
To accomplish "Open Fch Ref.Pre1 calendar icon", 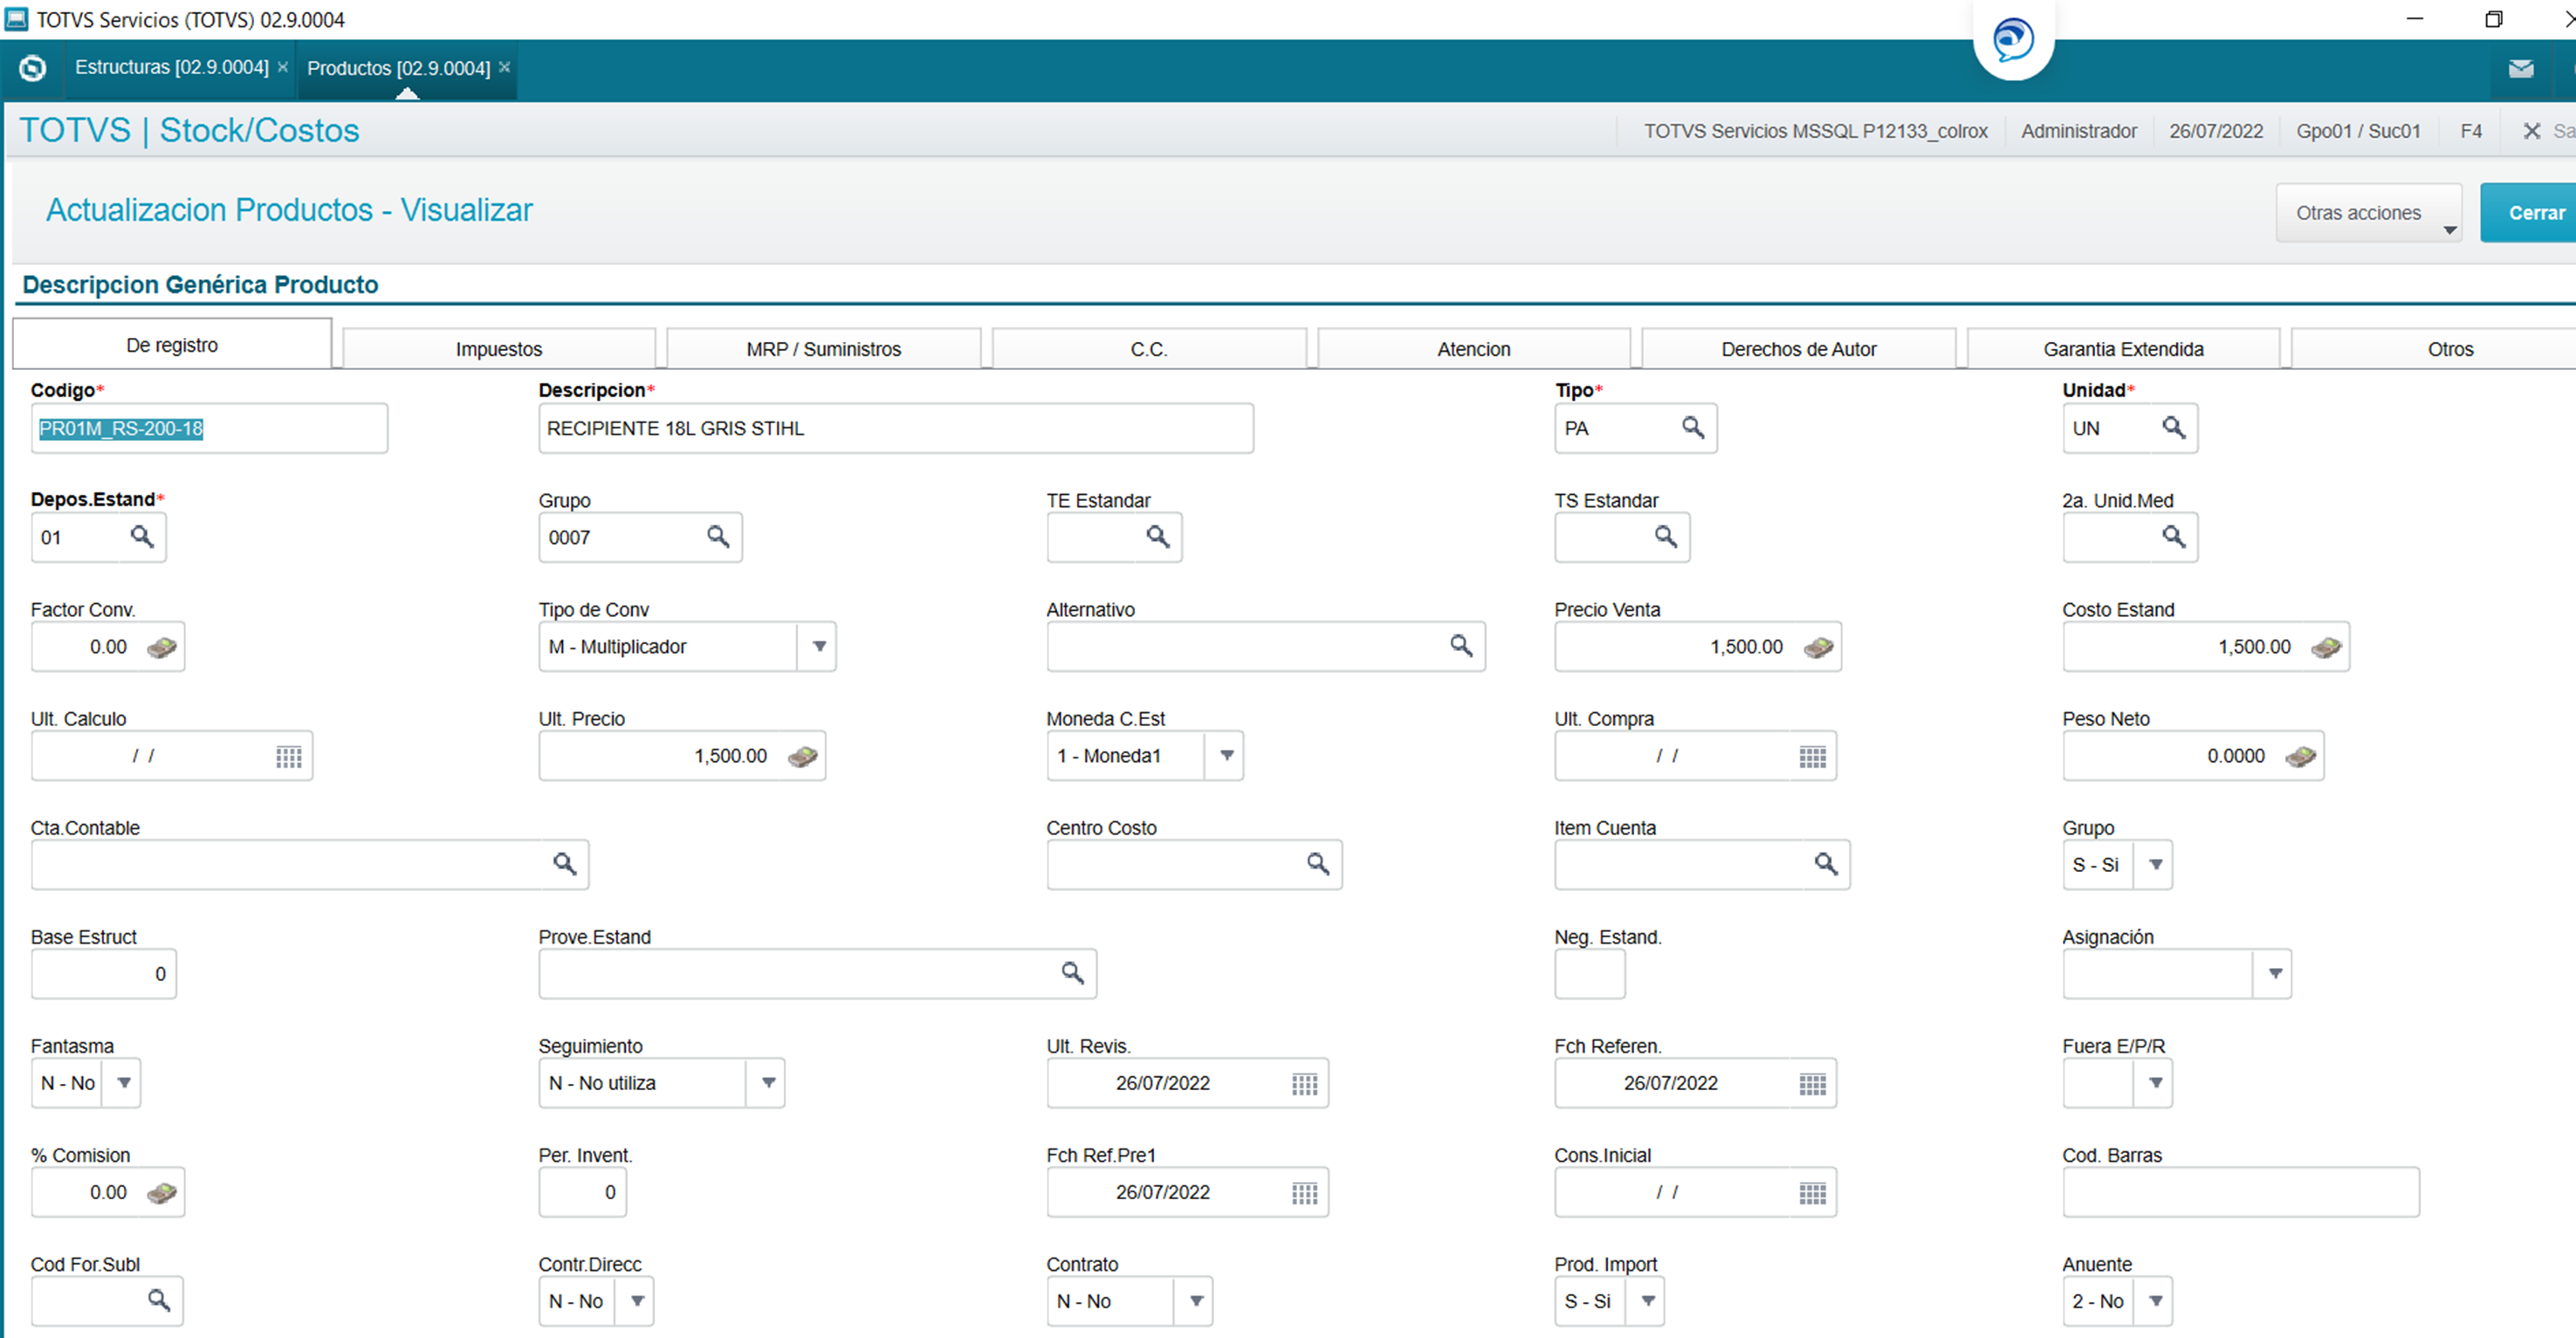I will click(1305, 1193).
